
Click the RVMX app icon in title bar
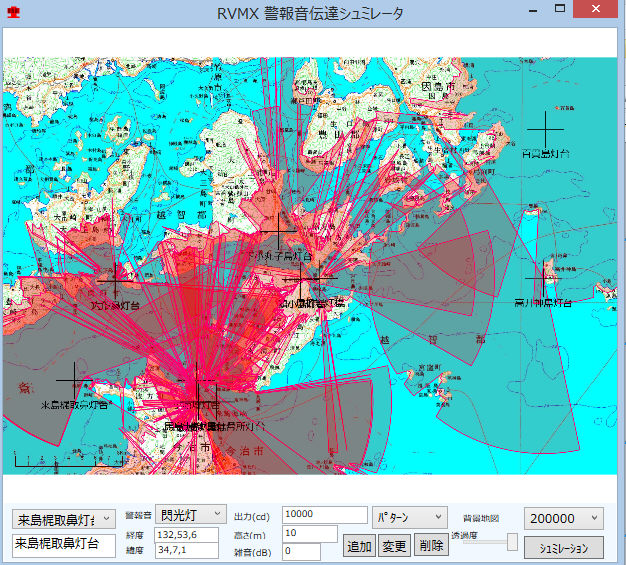13,14
